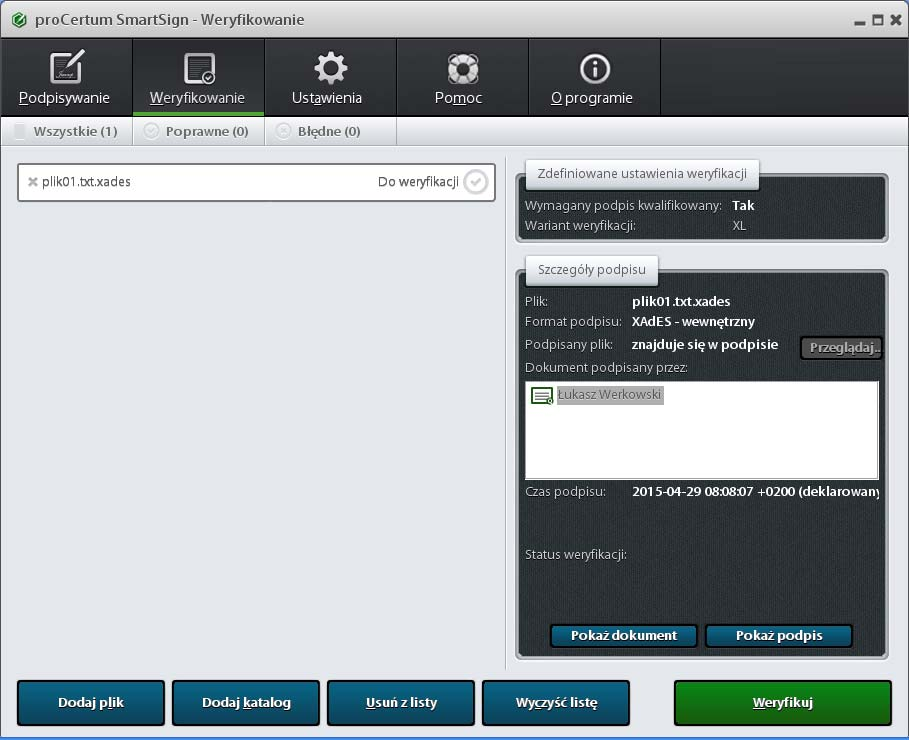Click the Wariant weryfikacji XL value
This screenshot has height=740, width=909.
(x=739, y=226)
